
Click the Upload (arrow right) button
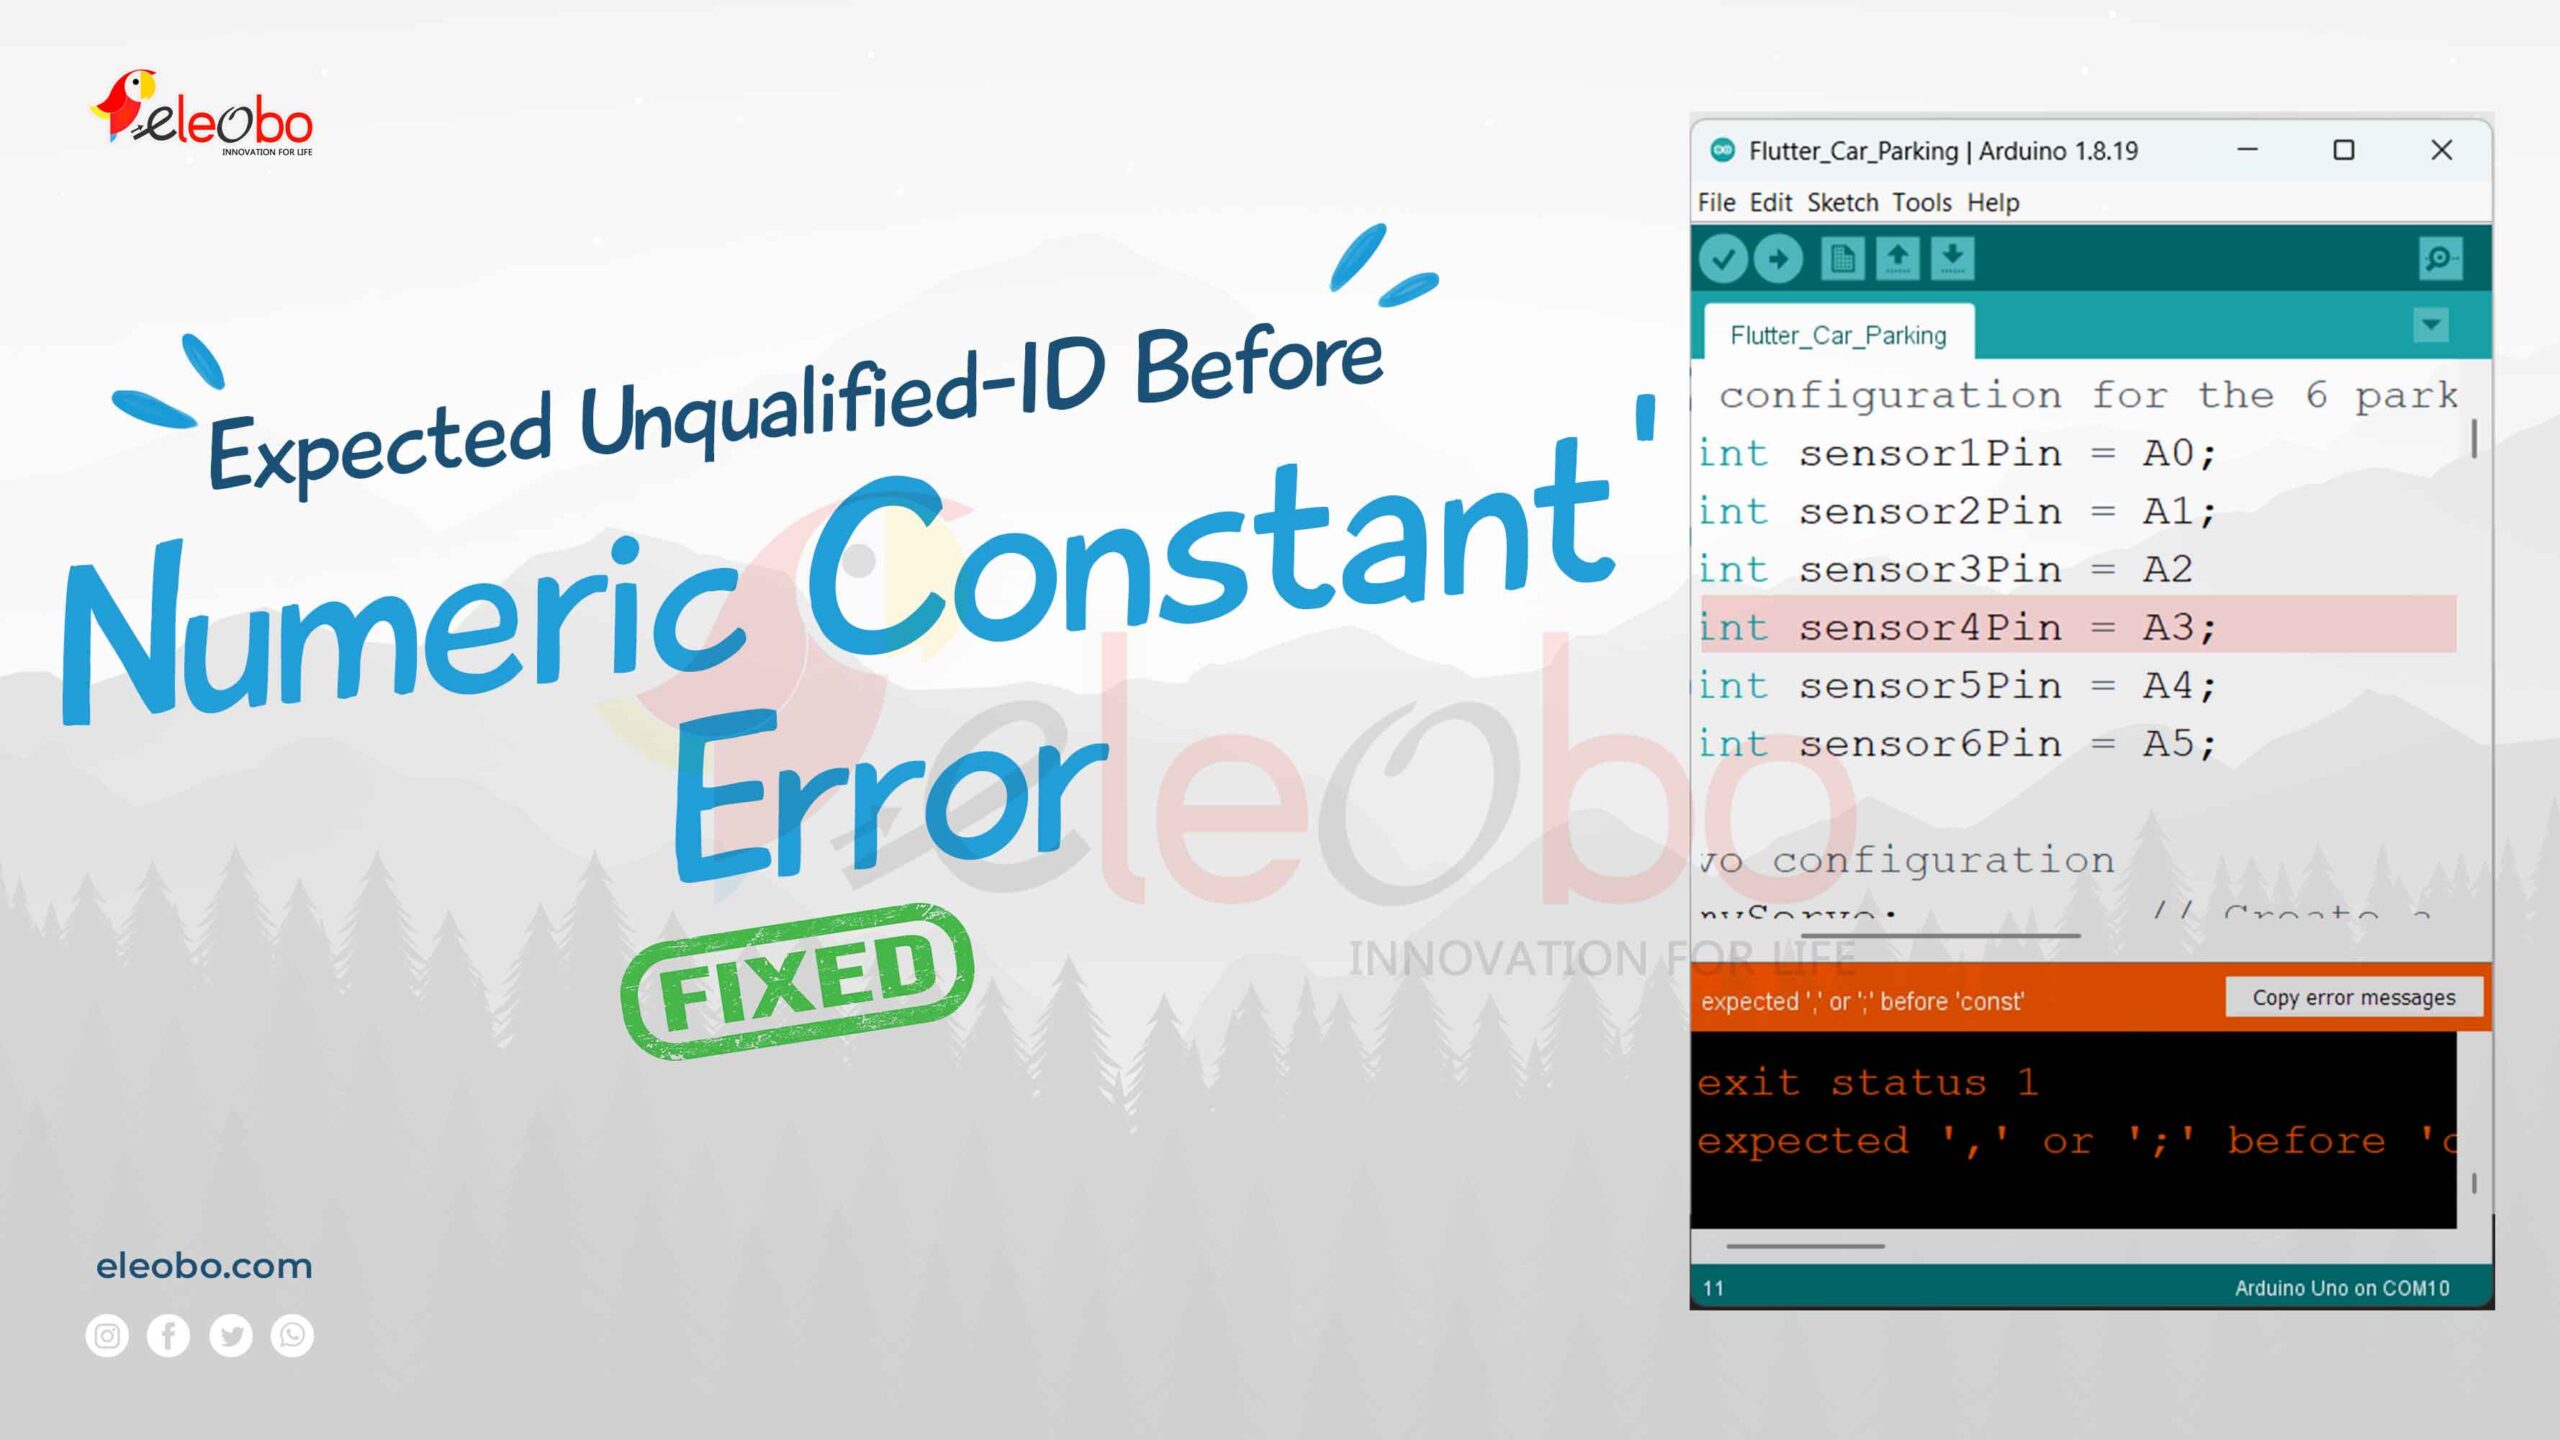pyautogui.click(x=1778, y=260)
